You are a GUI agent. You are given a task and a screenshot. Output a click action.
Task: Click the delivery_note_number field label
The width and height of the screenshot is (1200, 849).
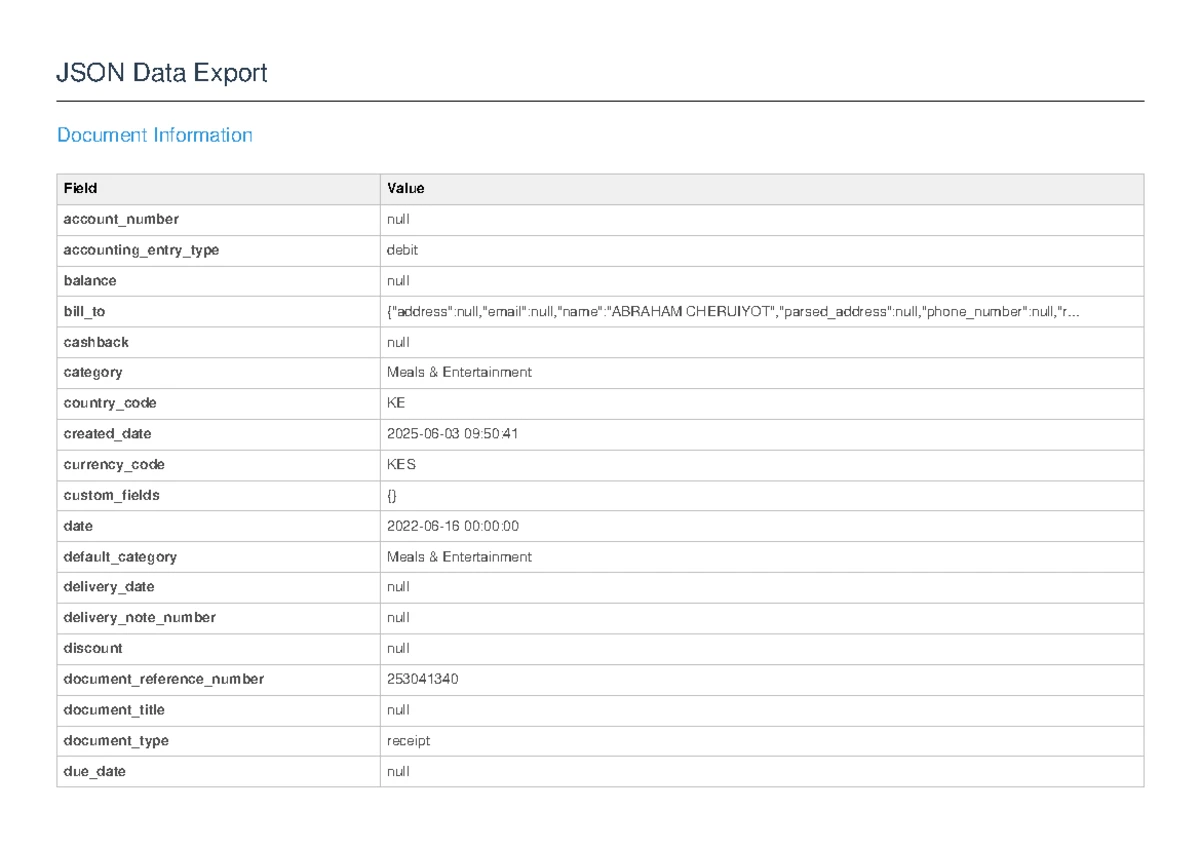(x=139, y=618)
